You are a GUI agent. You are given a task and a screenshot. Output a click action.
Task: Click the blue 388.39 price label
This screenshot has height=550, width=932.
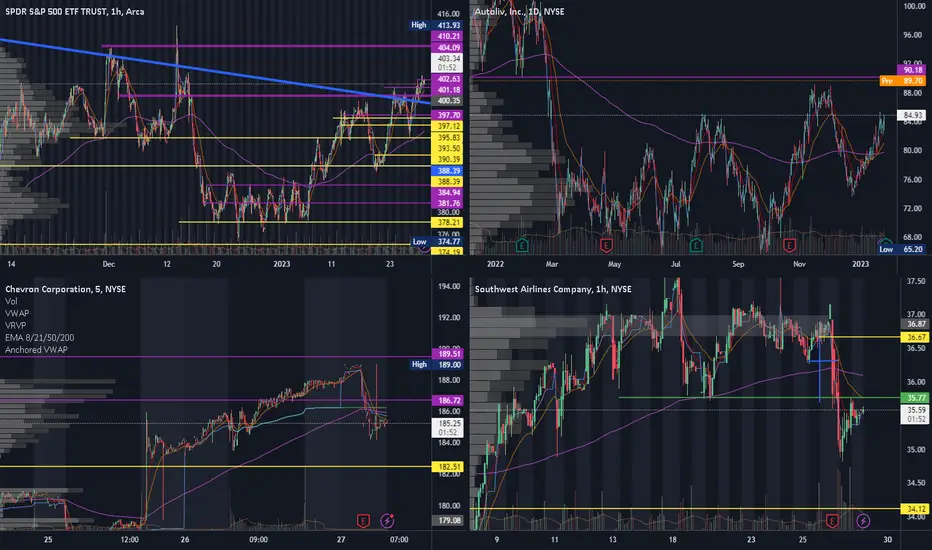(x=448, y=171)
